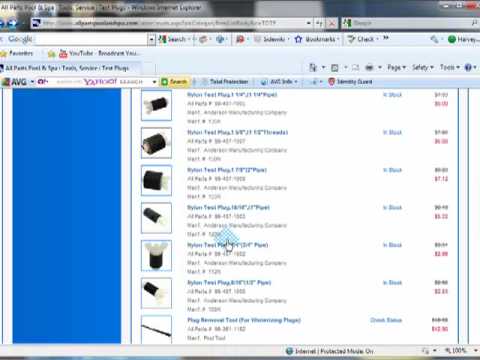Open the IE Tools menu
Viewport: 480px width, 360px height.
[450, 68]
